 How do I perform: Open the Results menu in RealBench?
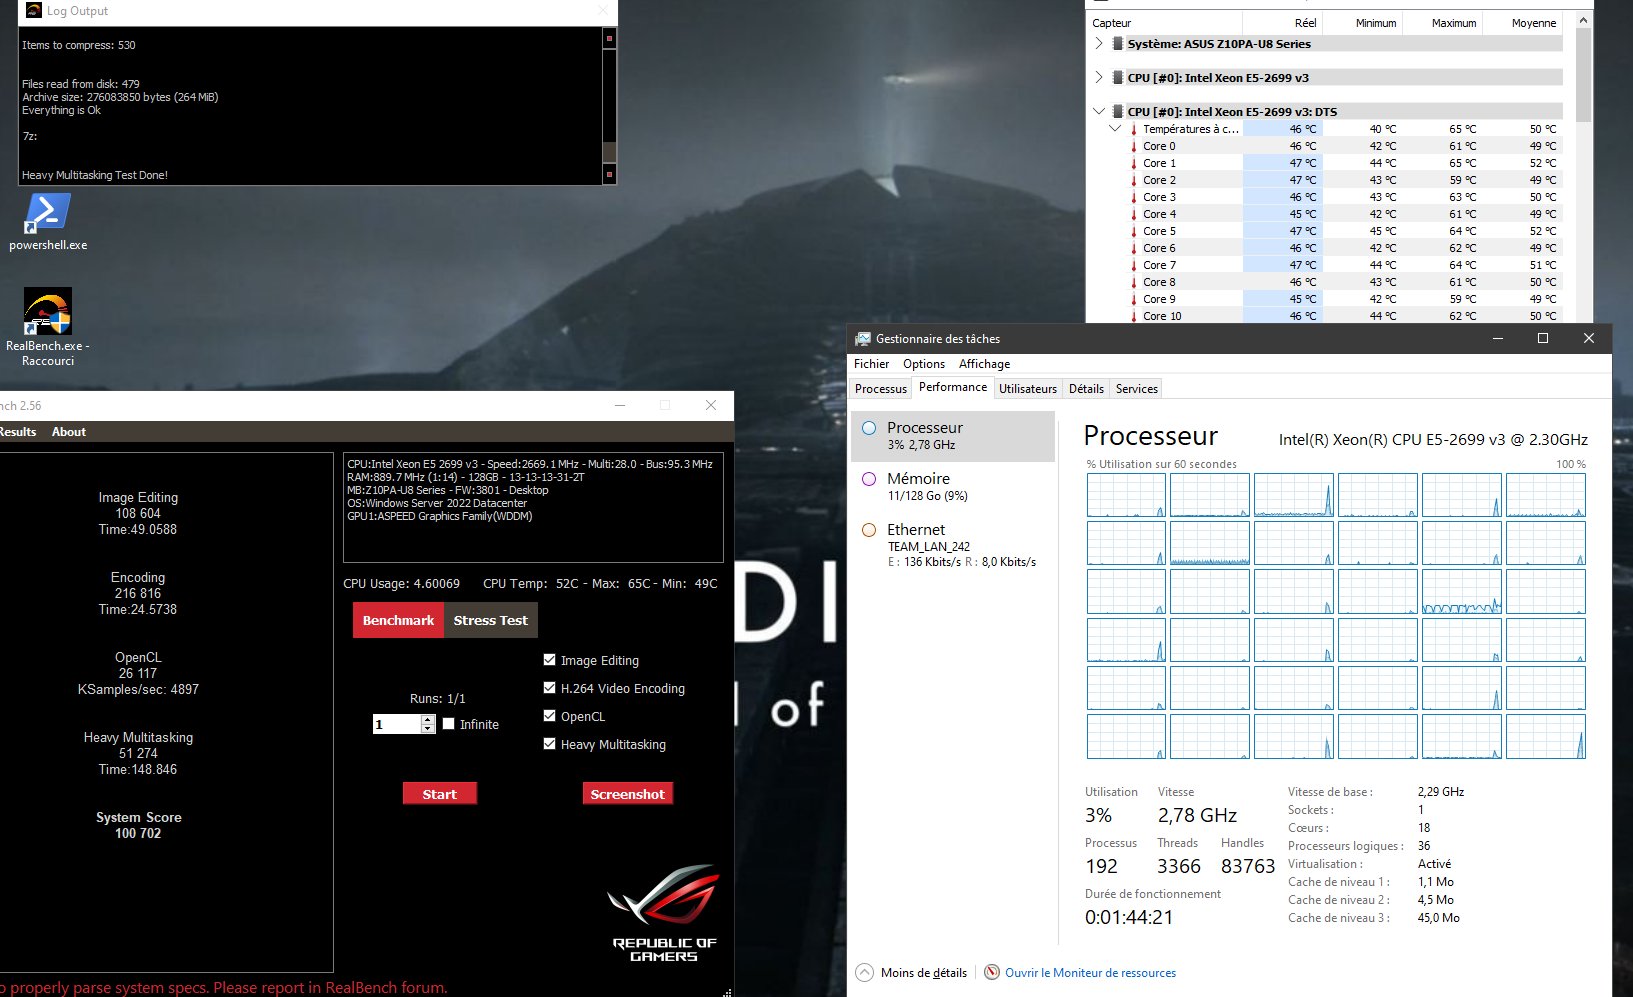point(18,432)
